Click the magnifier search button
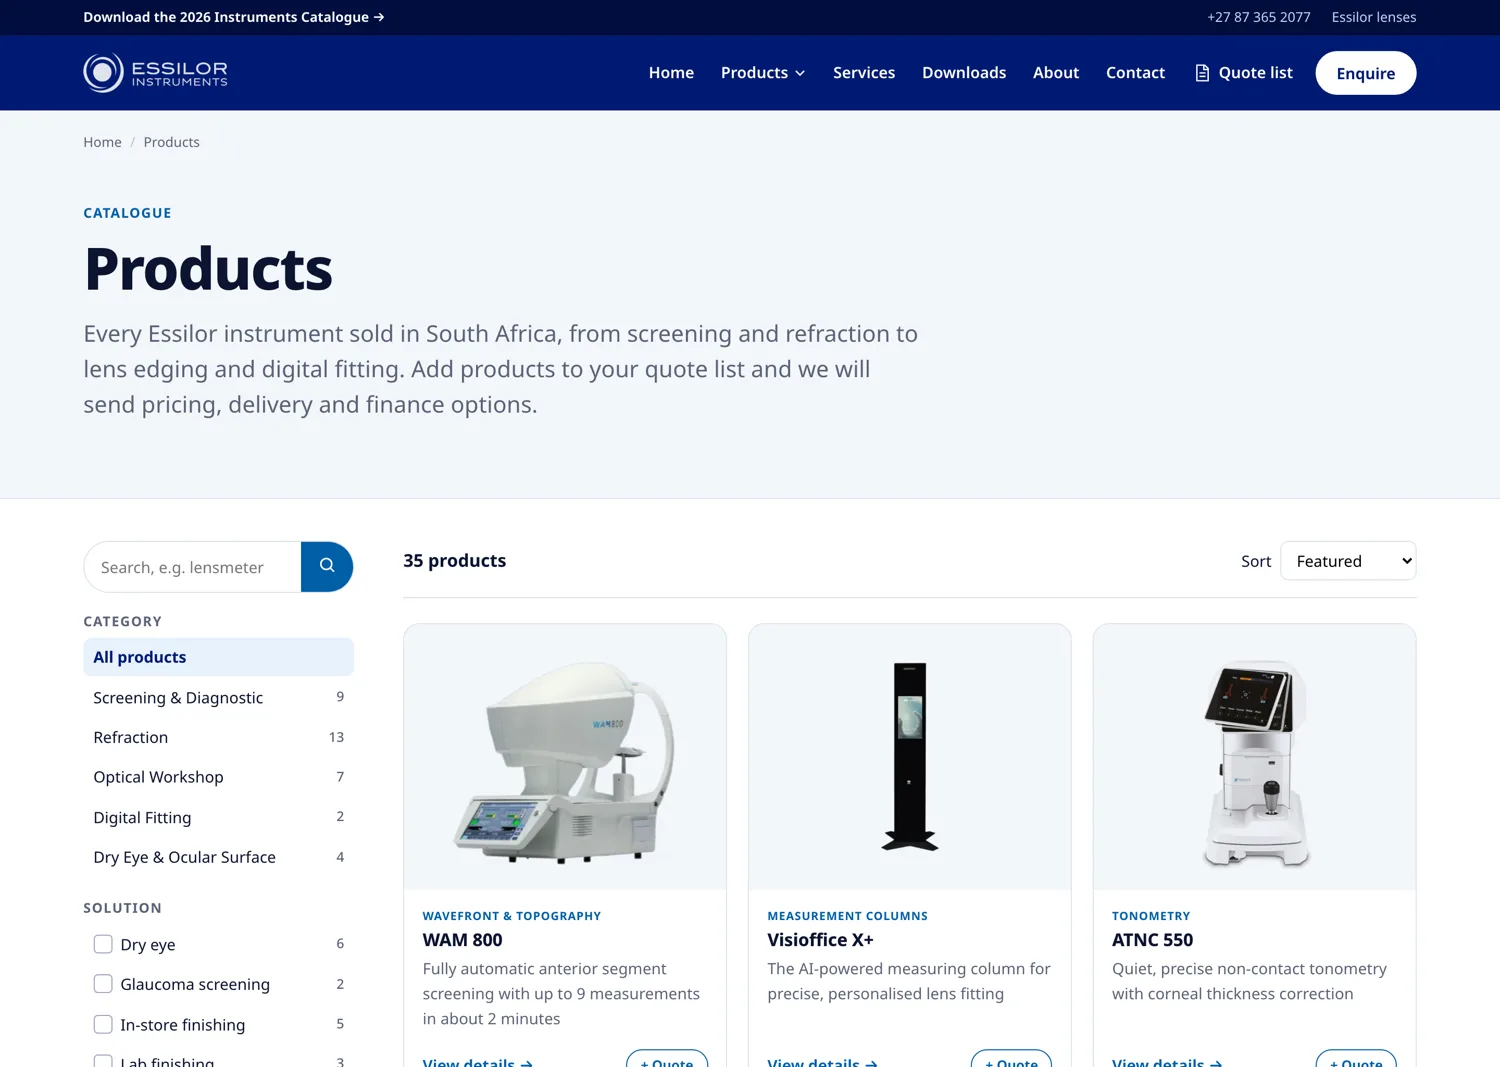Screen dimensions: 1500x1067 (x=327, y=567)
